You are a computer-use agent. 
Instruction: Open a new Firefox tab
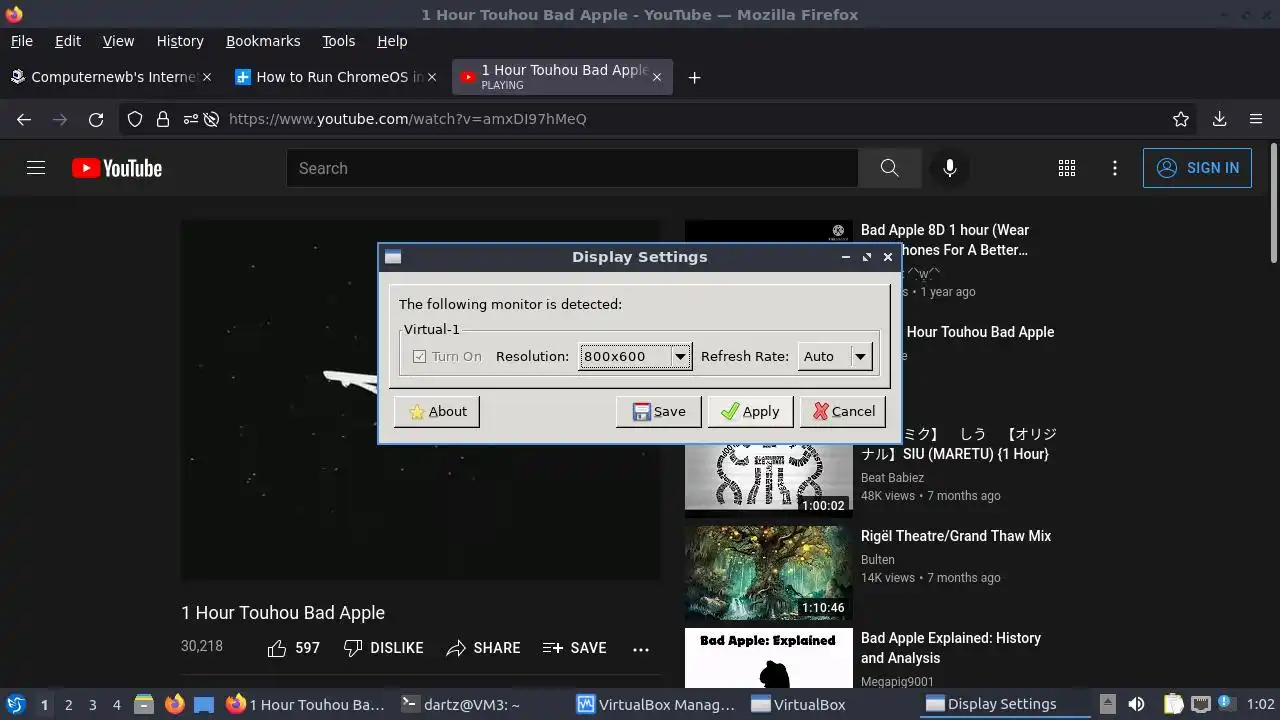[694, 77]
